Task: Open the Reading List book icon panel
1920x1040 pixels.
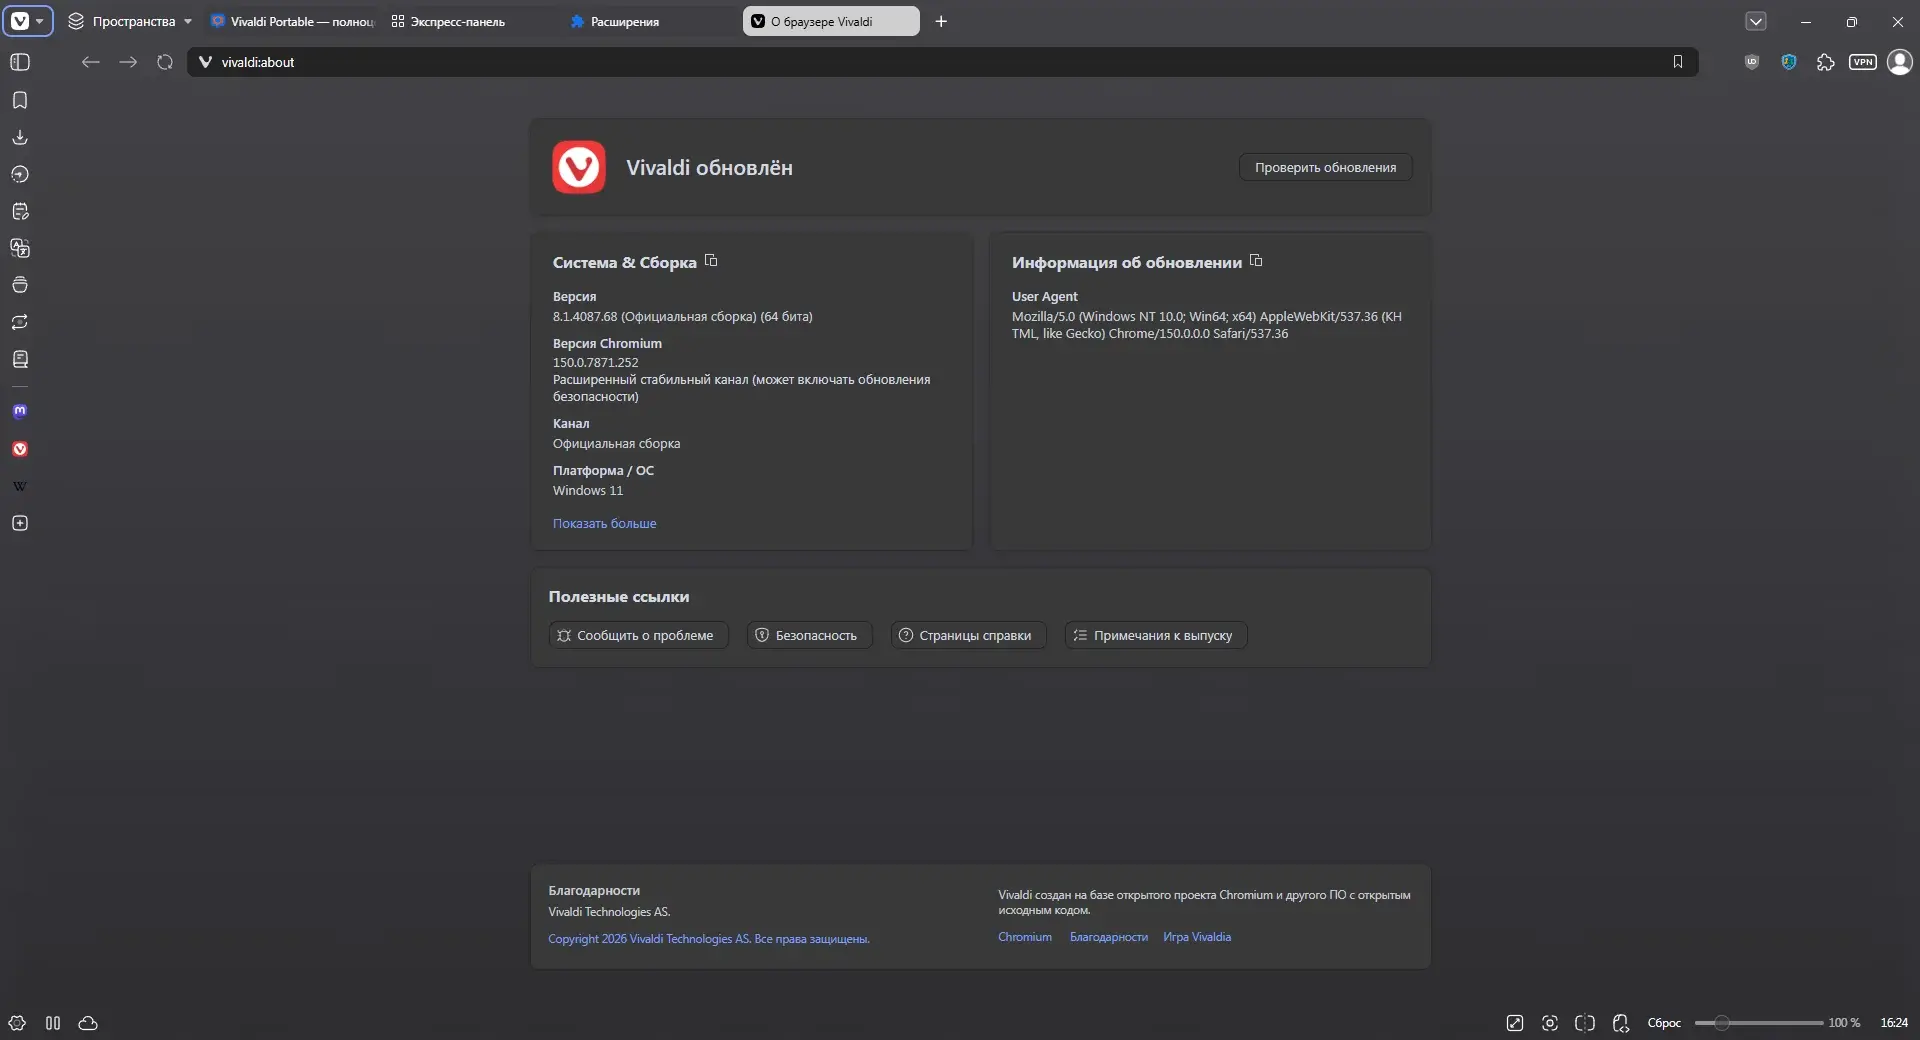Action: [20, 359]
